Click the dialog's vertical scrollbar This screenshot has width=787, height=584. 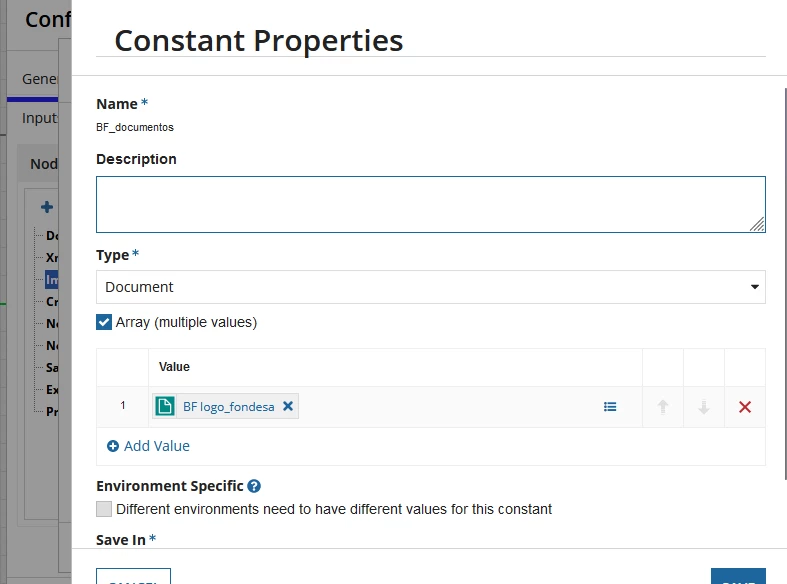[x=785, y=283]
